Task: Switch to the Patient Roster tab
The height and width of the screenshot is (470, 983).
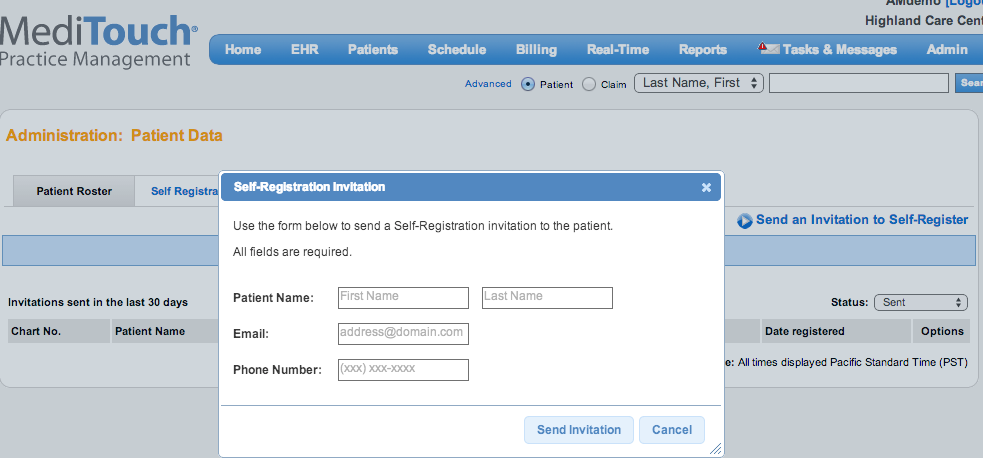Action: click(74, 191)
